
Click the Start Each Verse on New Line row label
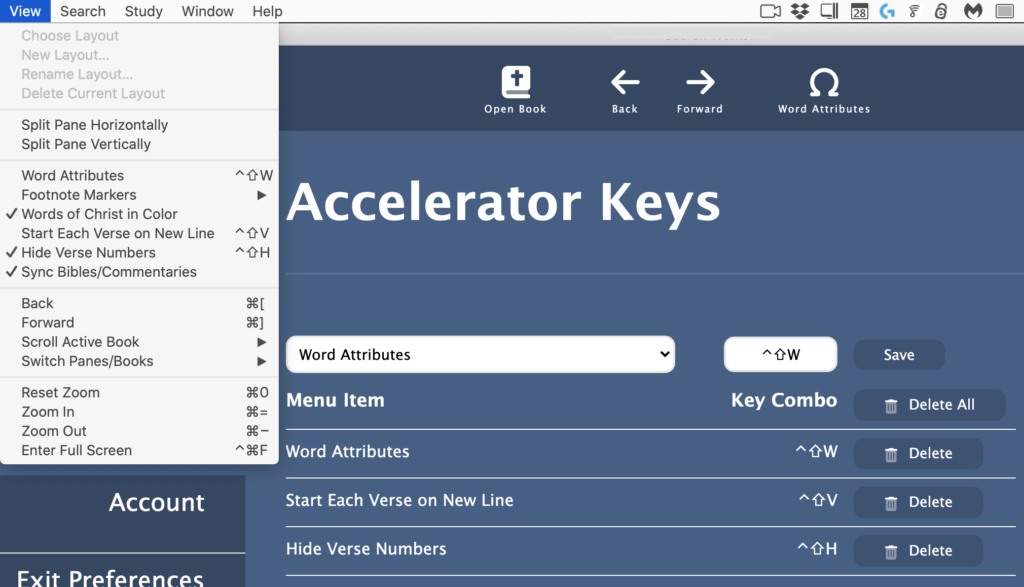tap(400, 500)
